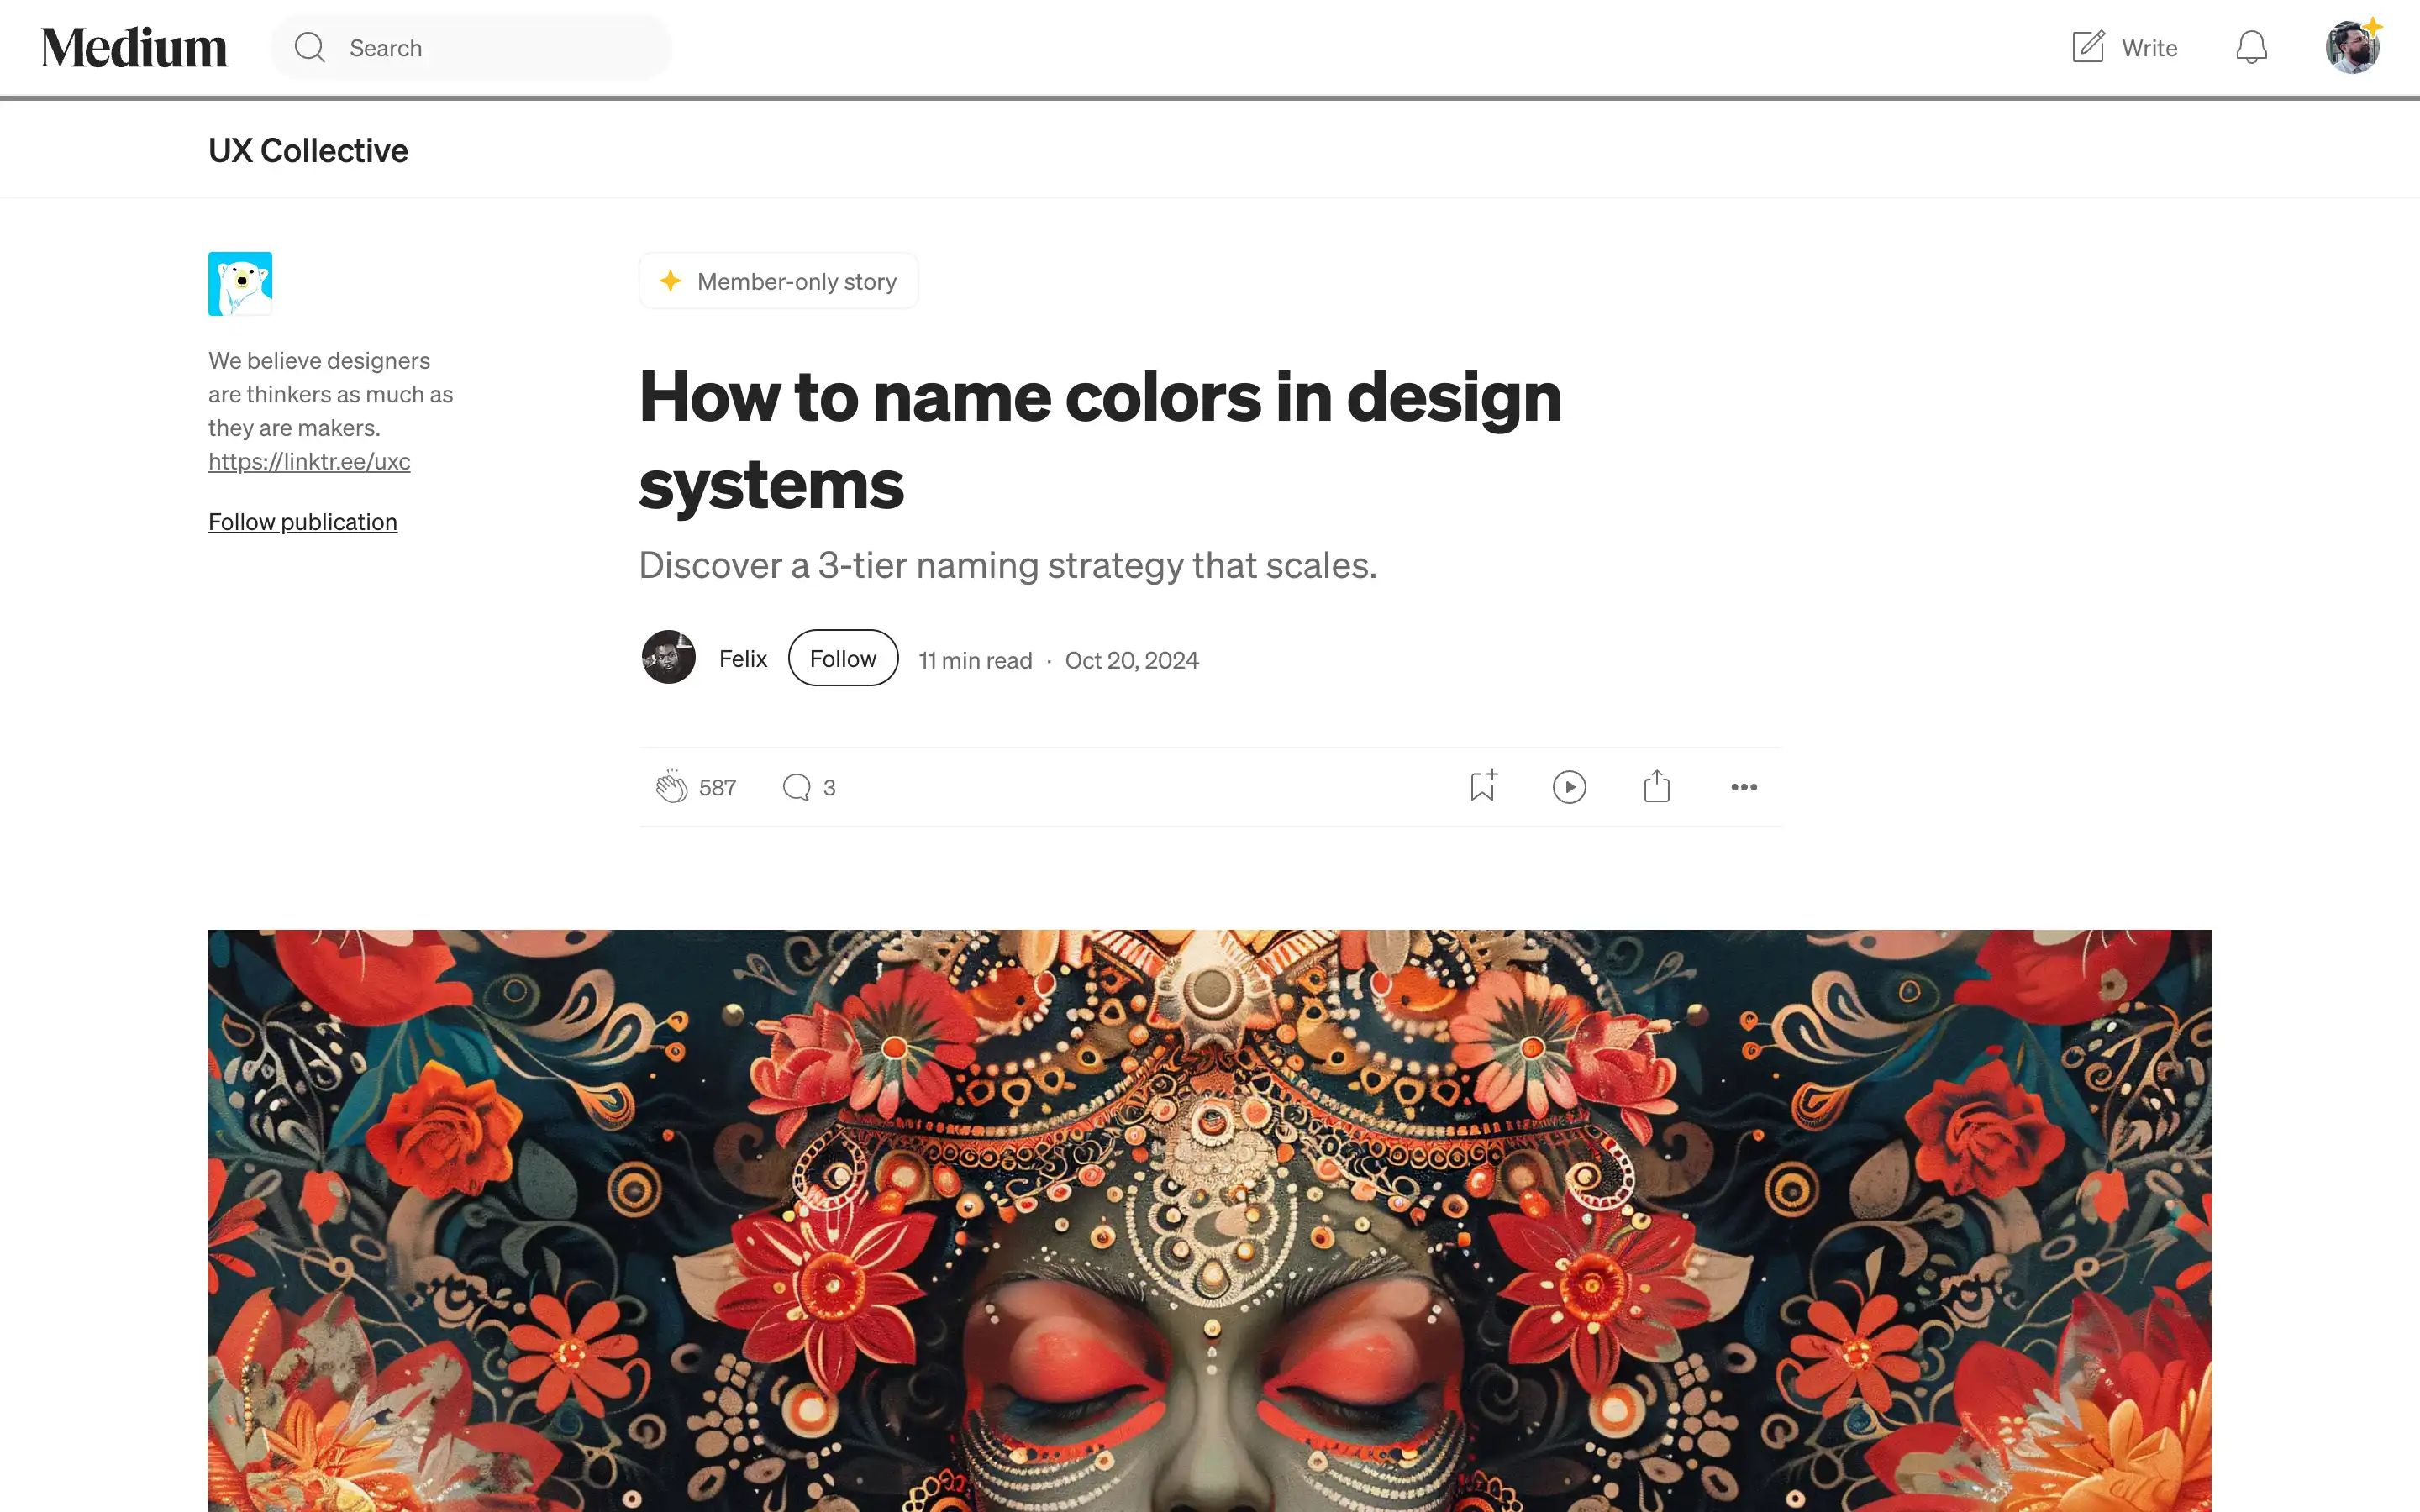
Task: Go to UX Collective publication
Action: coord(308,150)
